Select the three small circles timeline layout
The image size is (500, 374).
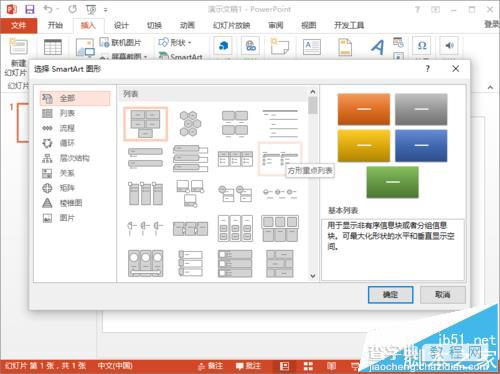(279, 193)
